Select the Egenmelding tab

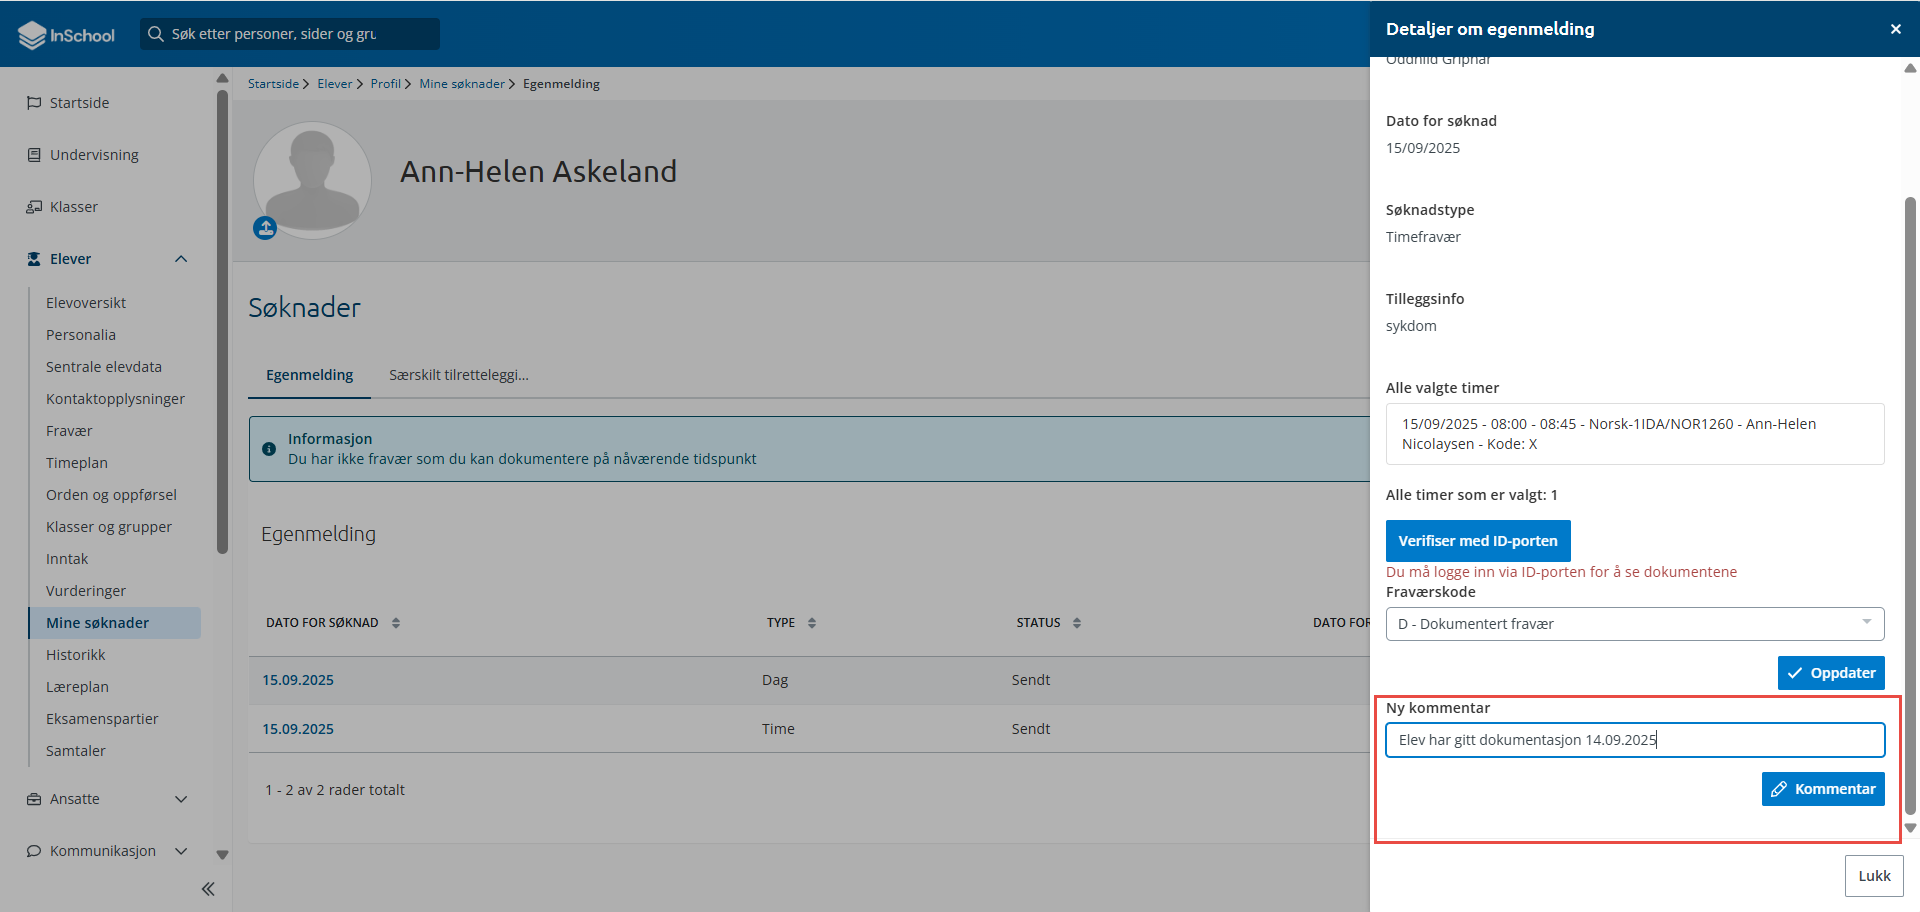pos(309,375)
